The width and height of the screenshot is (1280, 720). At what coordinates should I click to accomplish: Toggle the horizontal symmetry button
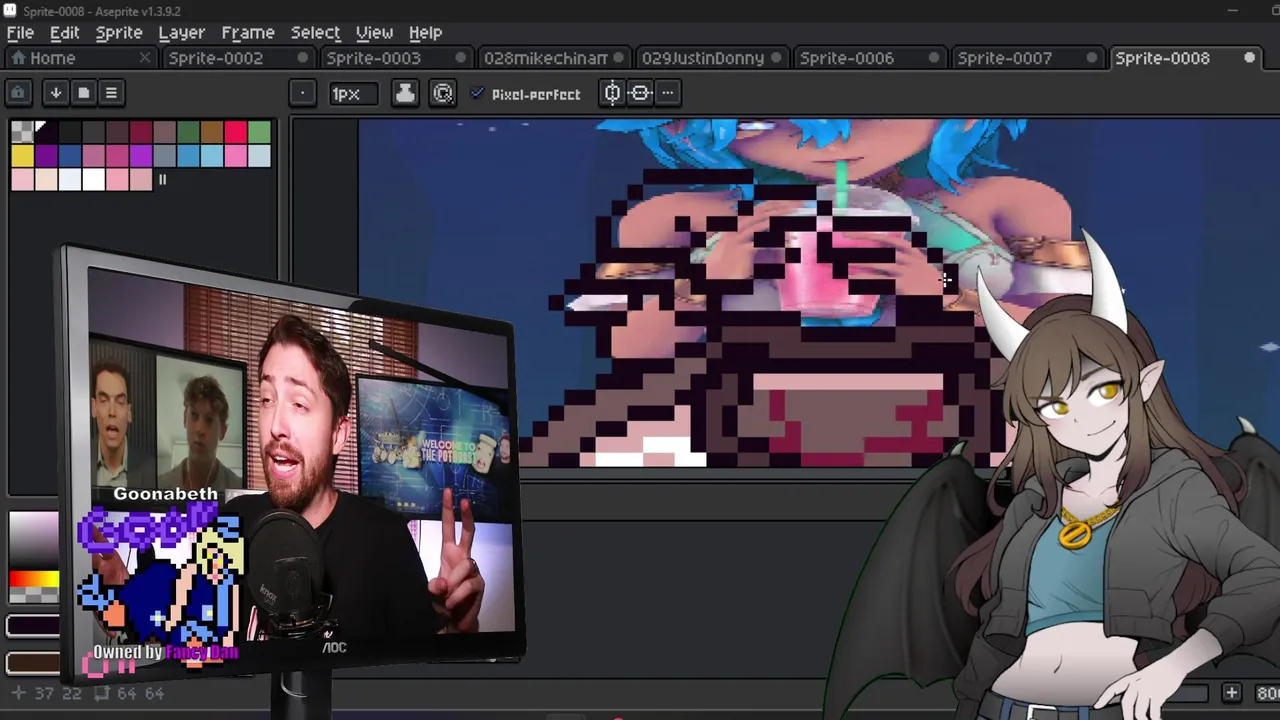(x=640, y=94)
